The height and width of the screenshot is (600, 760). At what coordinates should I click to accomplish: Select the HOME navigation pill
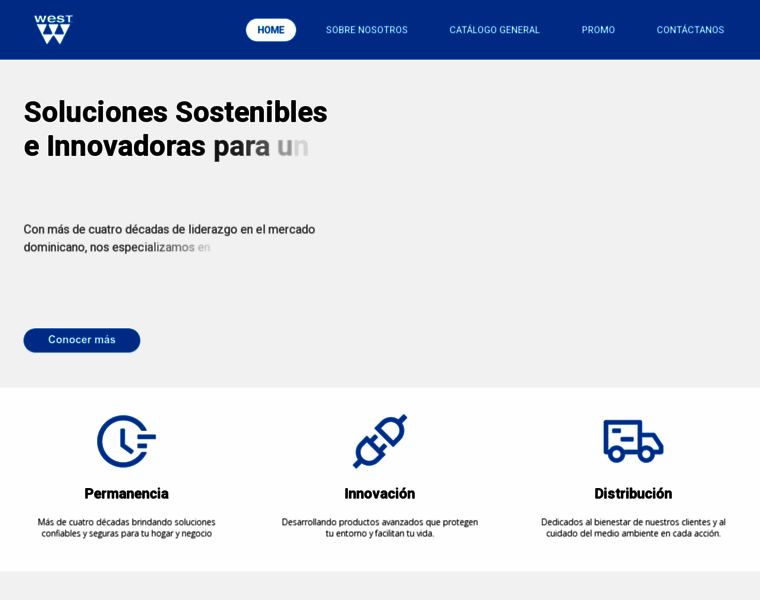(x=271, y=30)
